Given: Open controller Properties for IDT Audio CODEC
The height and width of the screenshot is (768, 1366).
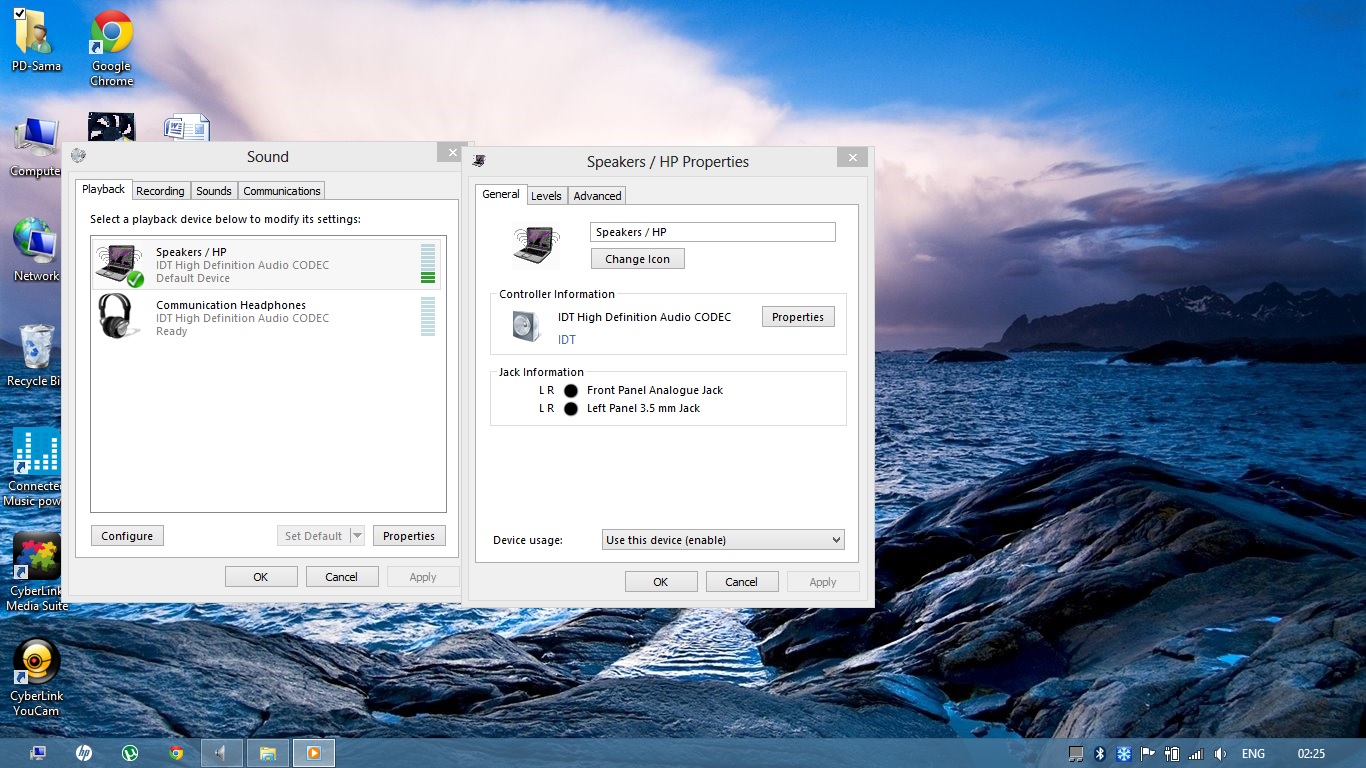Looking at the screenshot, I should 797,317.
